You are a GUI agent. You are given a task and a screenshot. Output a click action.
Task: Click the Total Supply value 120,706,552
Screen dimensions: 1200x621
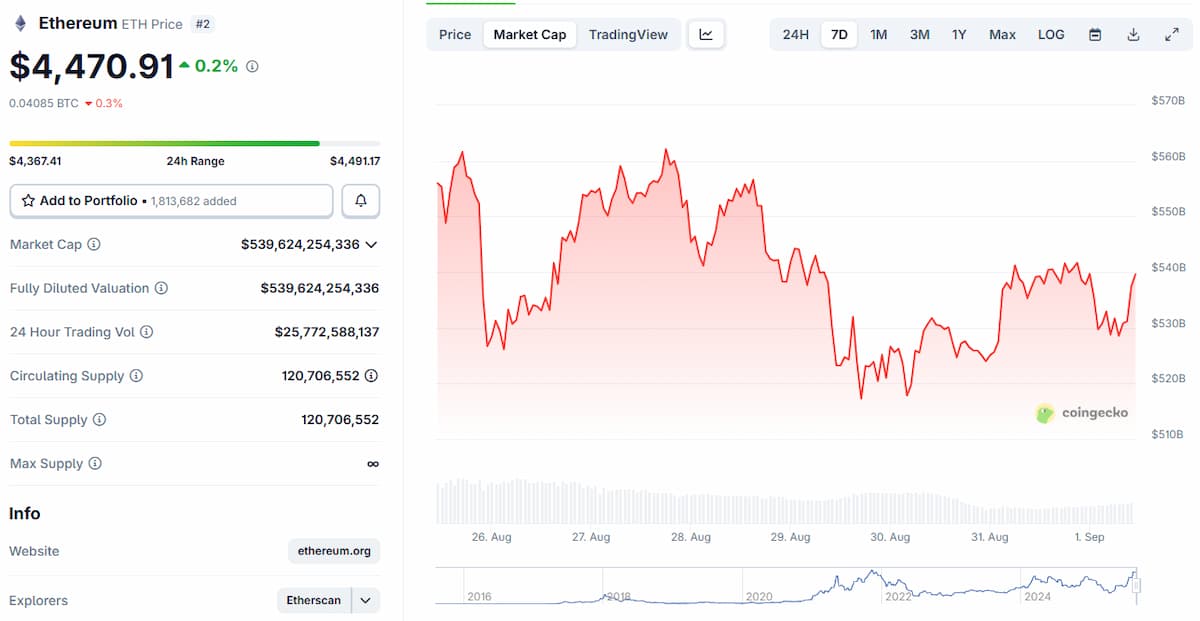[340, 420]
